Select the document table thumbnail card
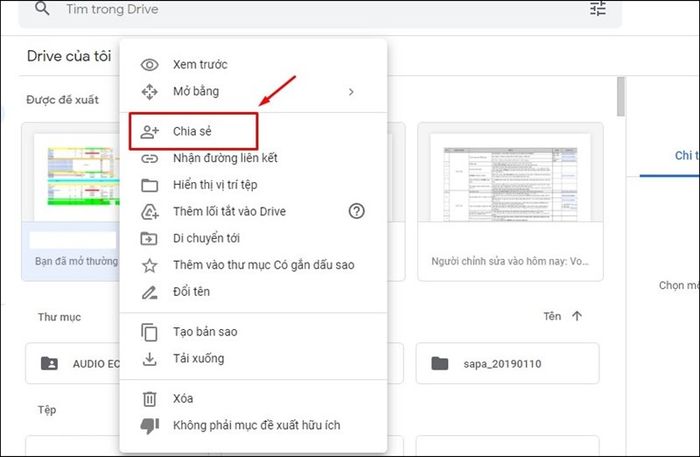The image size is (700, 457). 510,202
